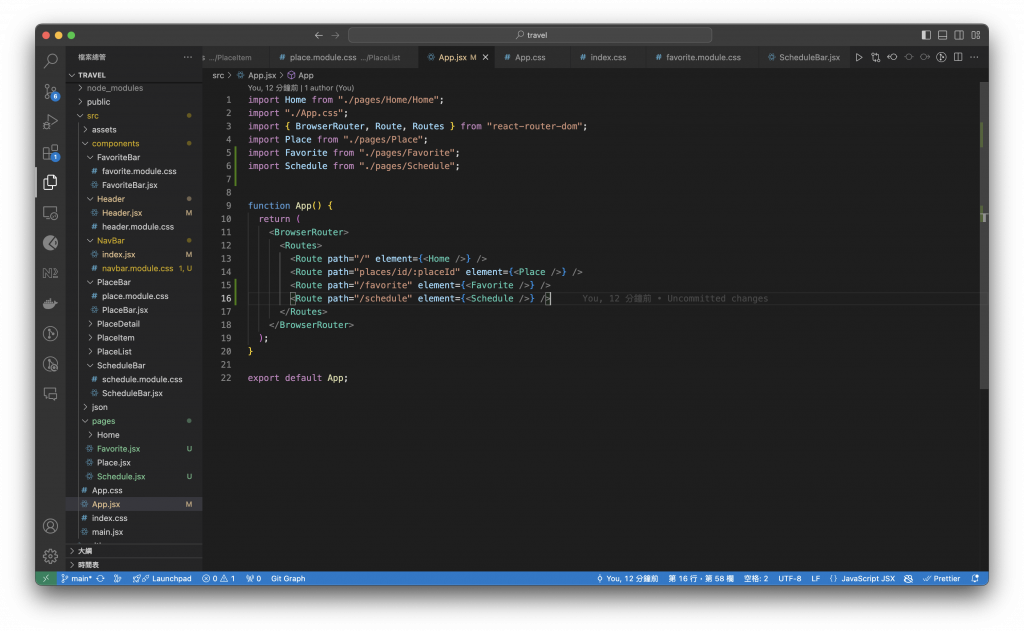Click Customize Layout icon in the title bar
The height and width of the screenshot is (632, 1024).
point(976,35)
